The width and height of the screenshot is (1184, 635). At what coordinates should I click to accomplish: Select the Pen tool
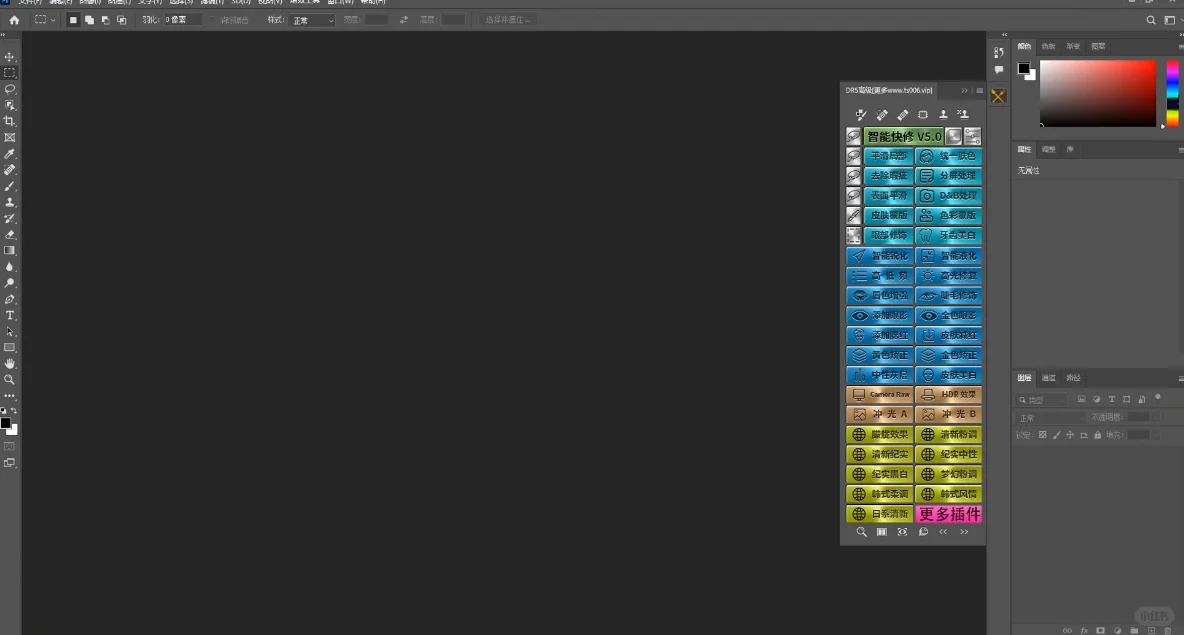9,299
